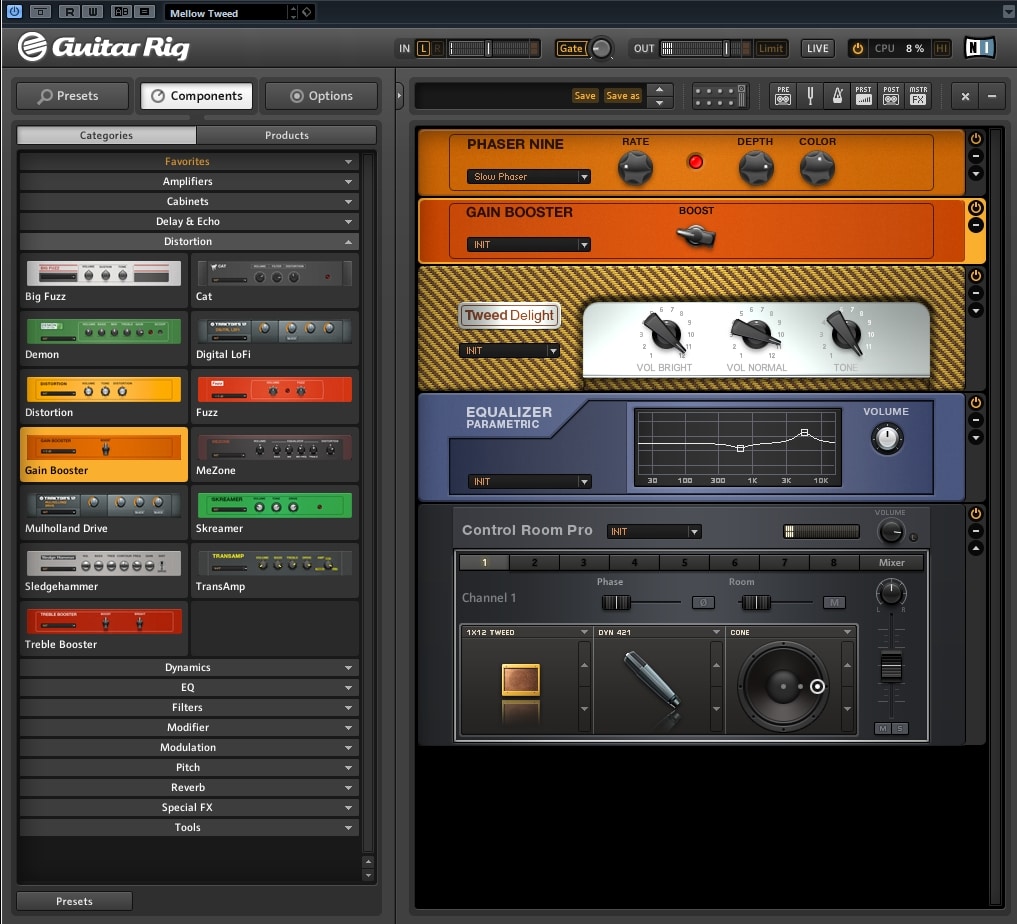Toggle the noise Gate on or off
1017x924 pixels.
click(571, 48)
